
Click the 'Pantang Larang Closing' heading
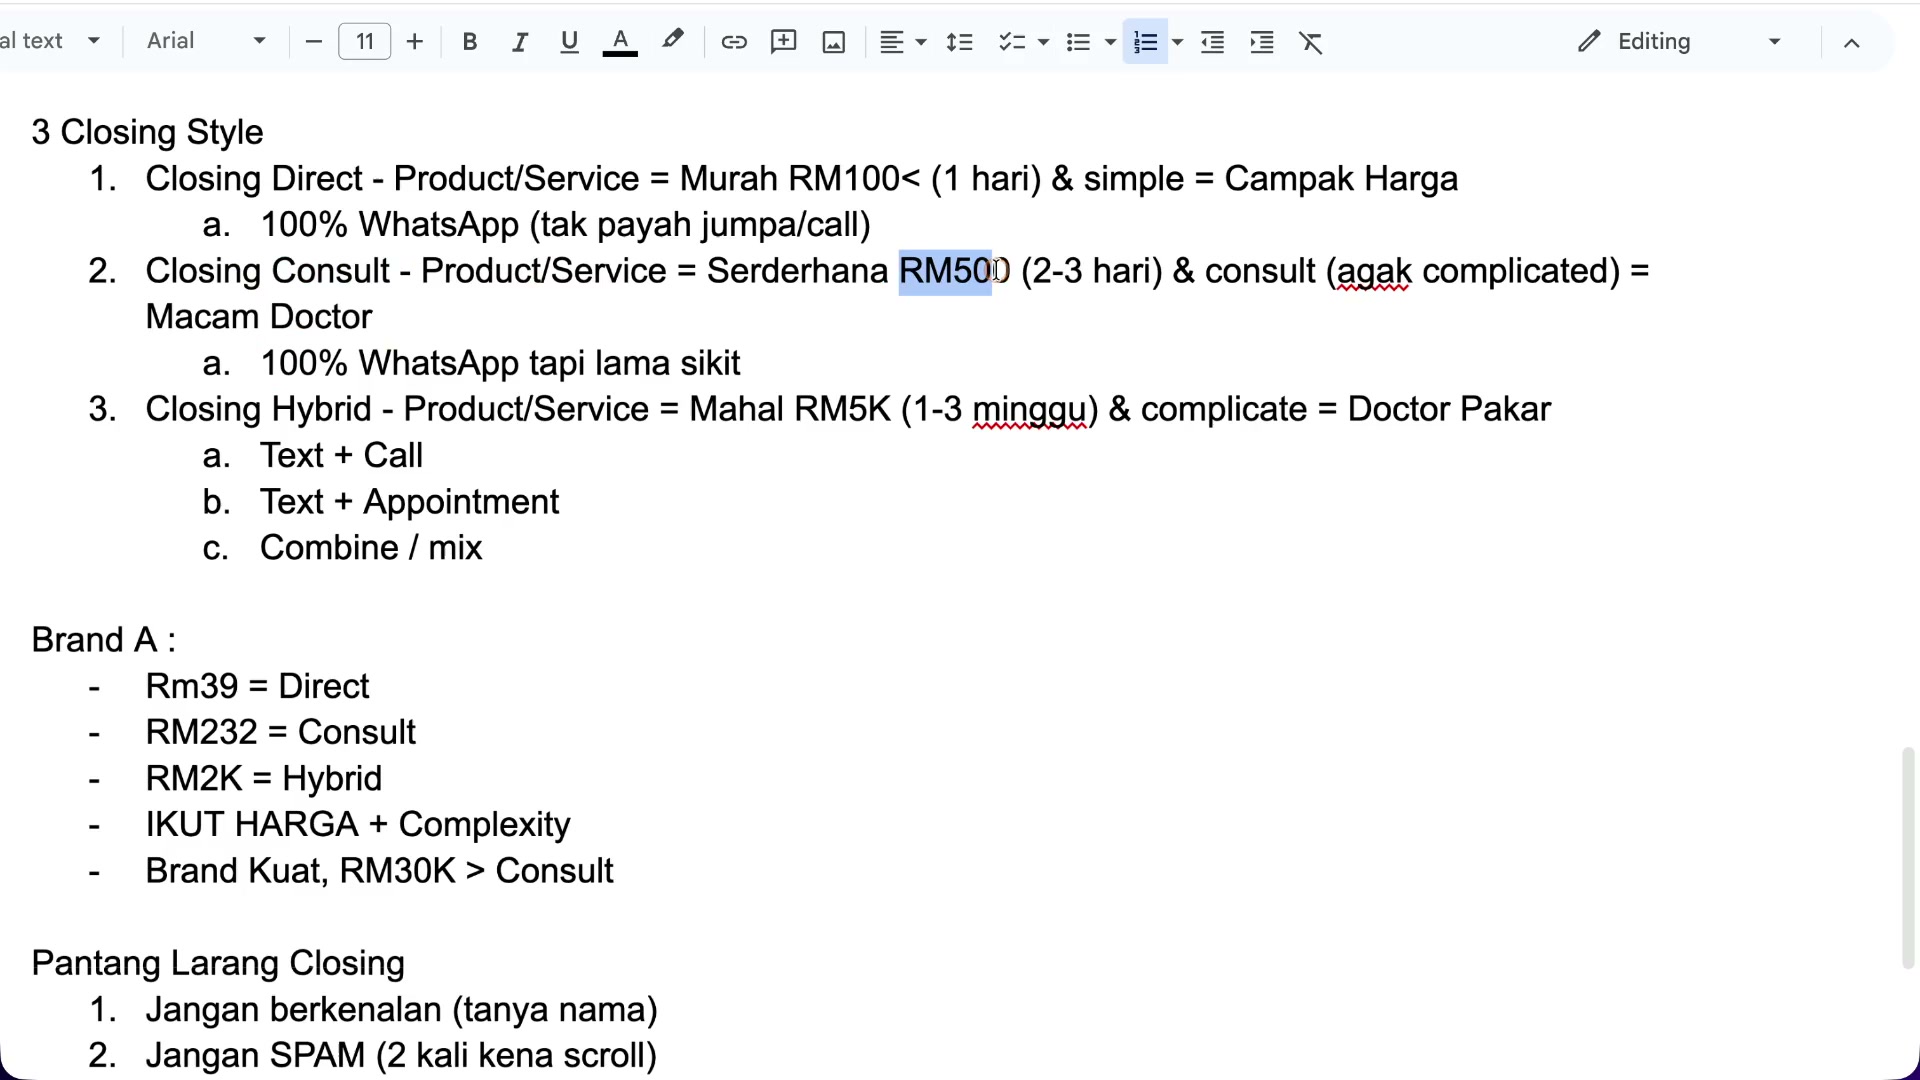218,963
